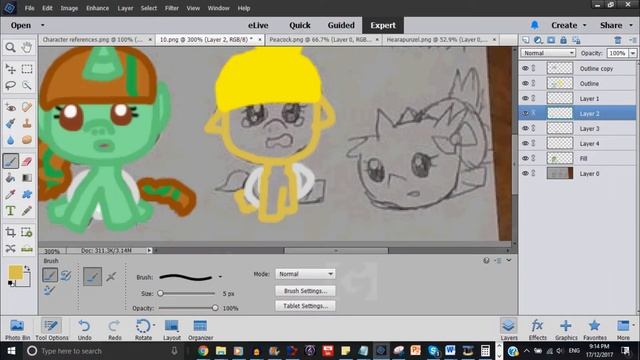Select the Smart Brush tool
Screen dimensions: 640x360
[11, 123]
